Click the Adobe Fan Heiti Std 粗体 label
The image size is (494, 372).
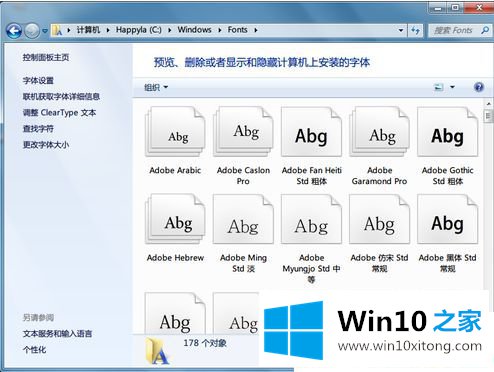point(312,176)
